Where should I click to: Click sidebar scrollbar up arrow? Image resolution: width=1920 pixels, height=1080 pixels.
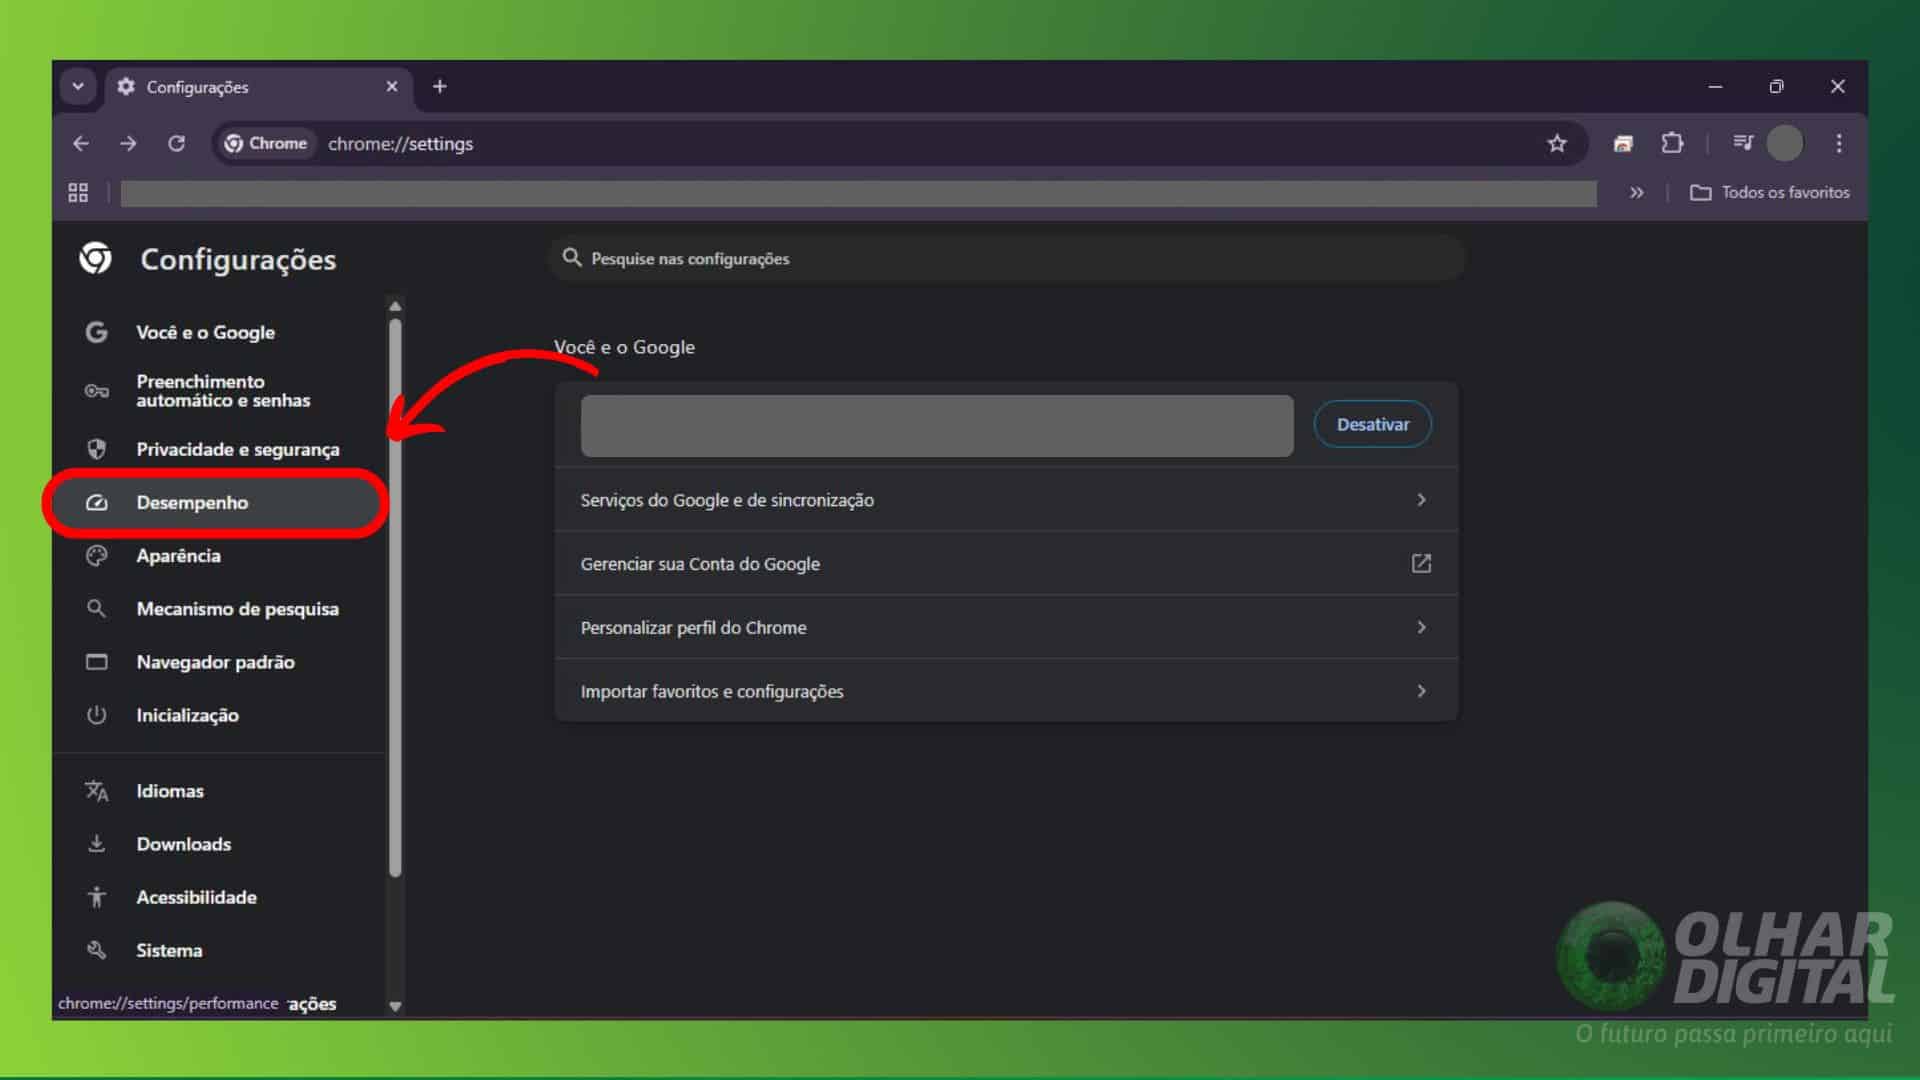(x=395, y=306)
